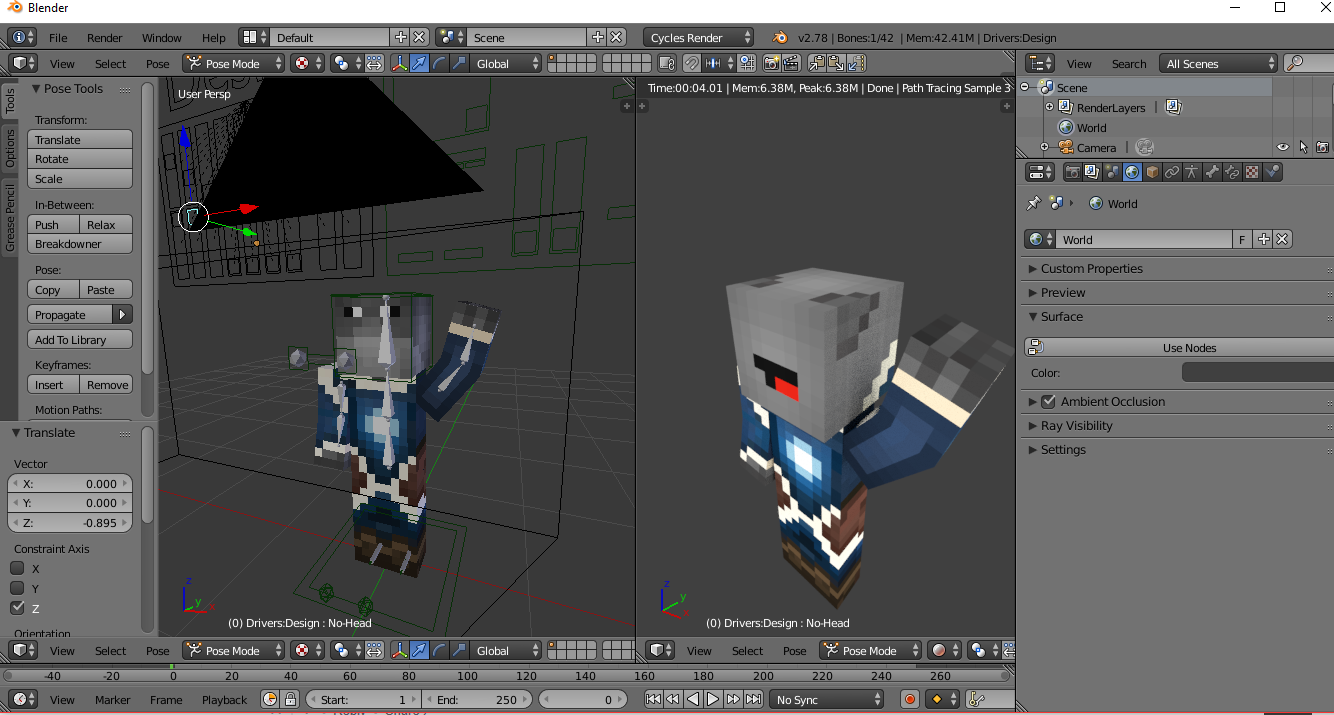Select the rotate manipulator arc in top 3D header
The height and width of the screenshot is (715, 1334).
(439, 63)
